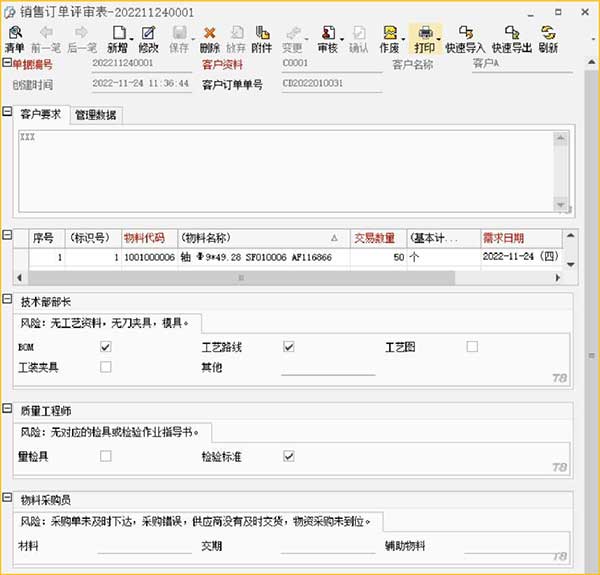Click the 客户名称 field

tap(522, 64)
